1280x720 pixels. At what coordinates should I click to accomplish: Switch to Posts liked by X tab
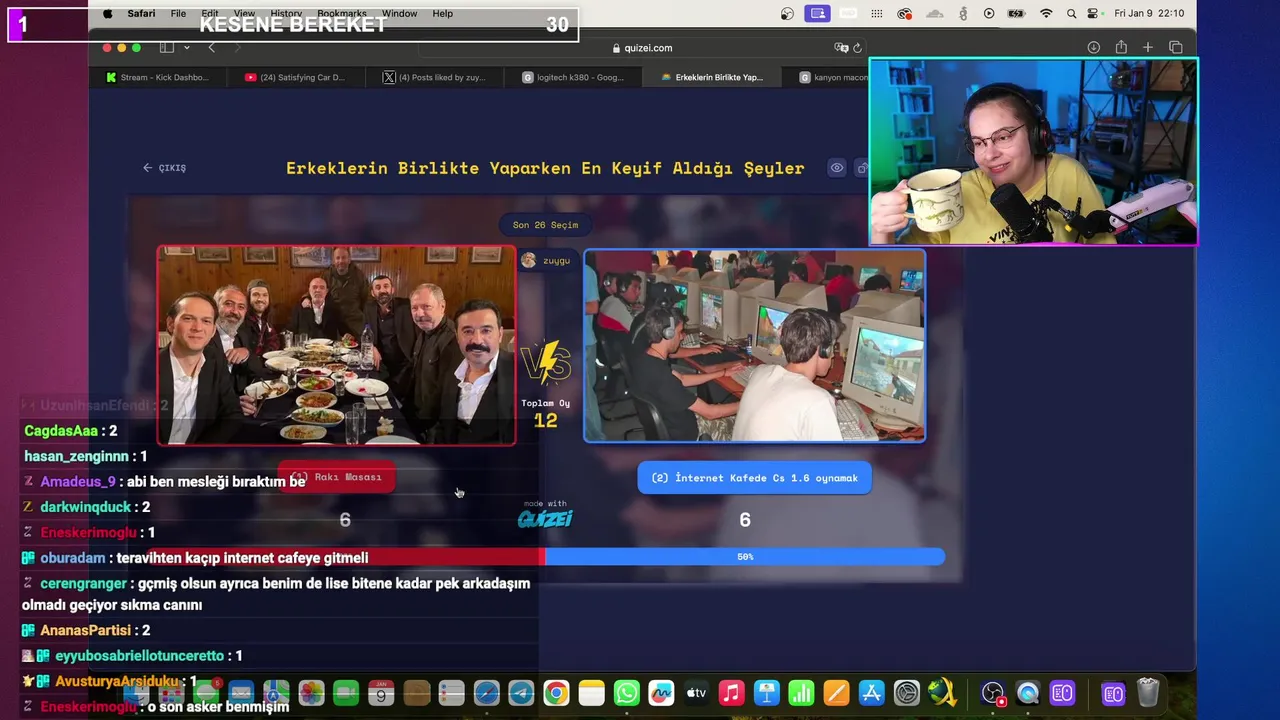pos(434,77)
